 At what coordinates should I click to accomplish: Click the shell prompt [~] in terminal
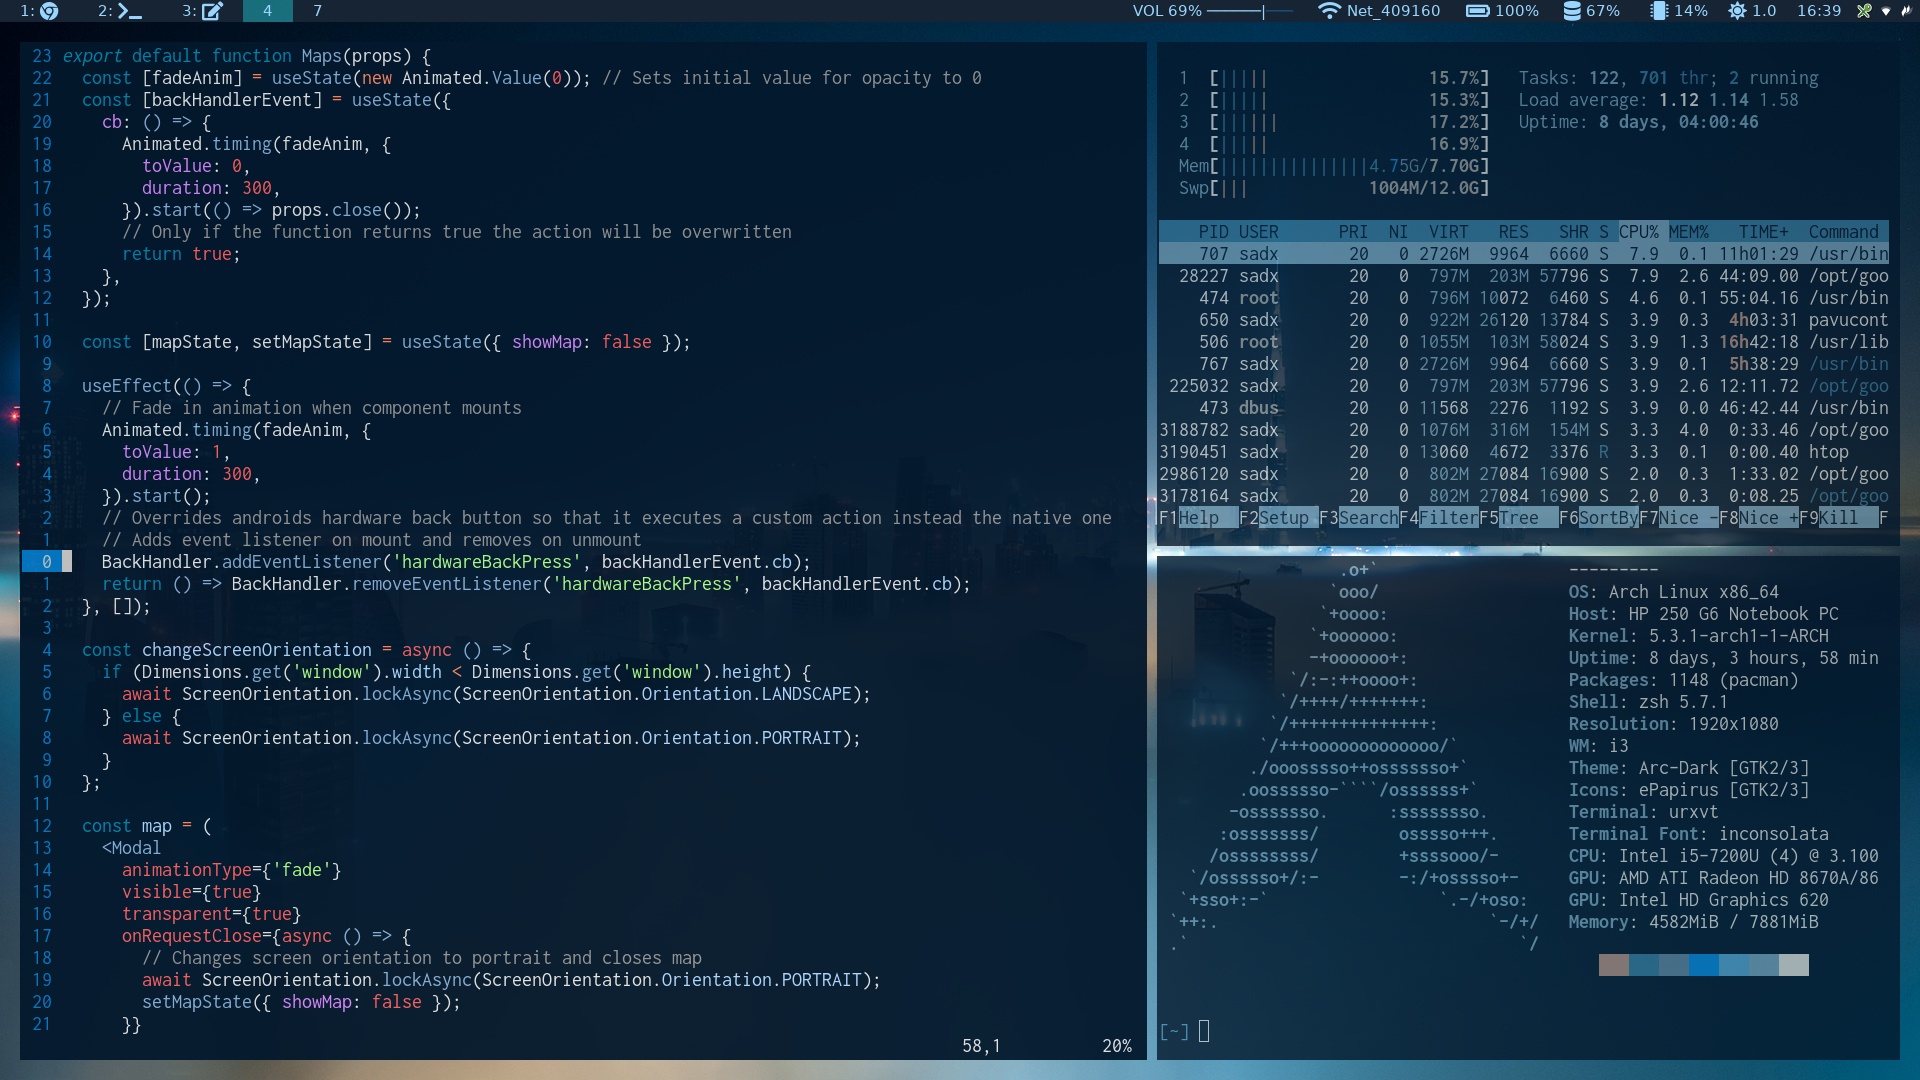[1174, 1031]
